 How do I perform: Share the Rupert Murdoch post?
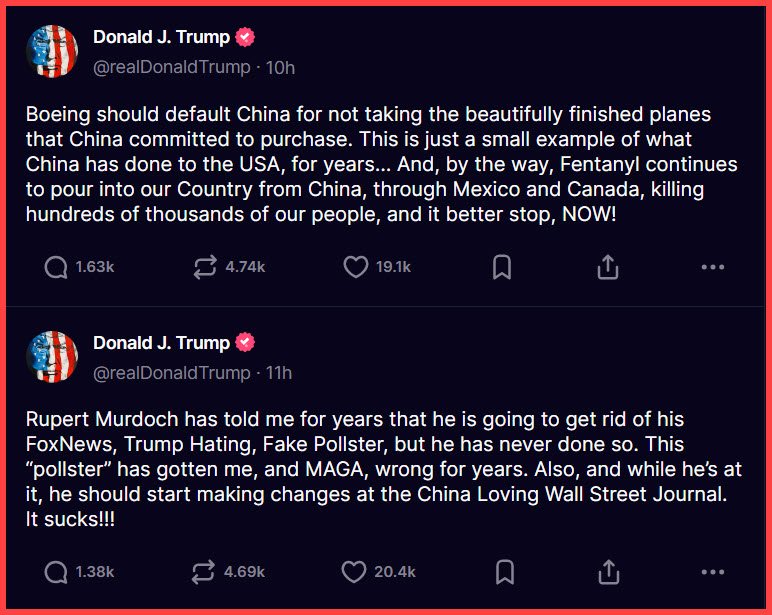(608, 572)
